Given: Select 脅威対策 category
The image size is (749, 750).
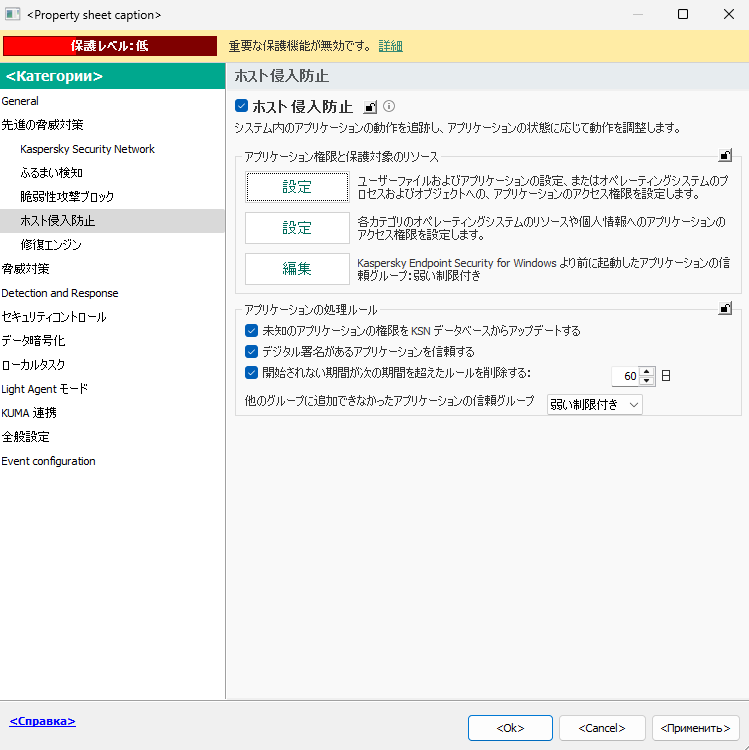Looking at the screenshot, I should 112,269.
